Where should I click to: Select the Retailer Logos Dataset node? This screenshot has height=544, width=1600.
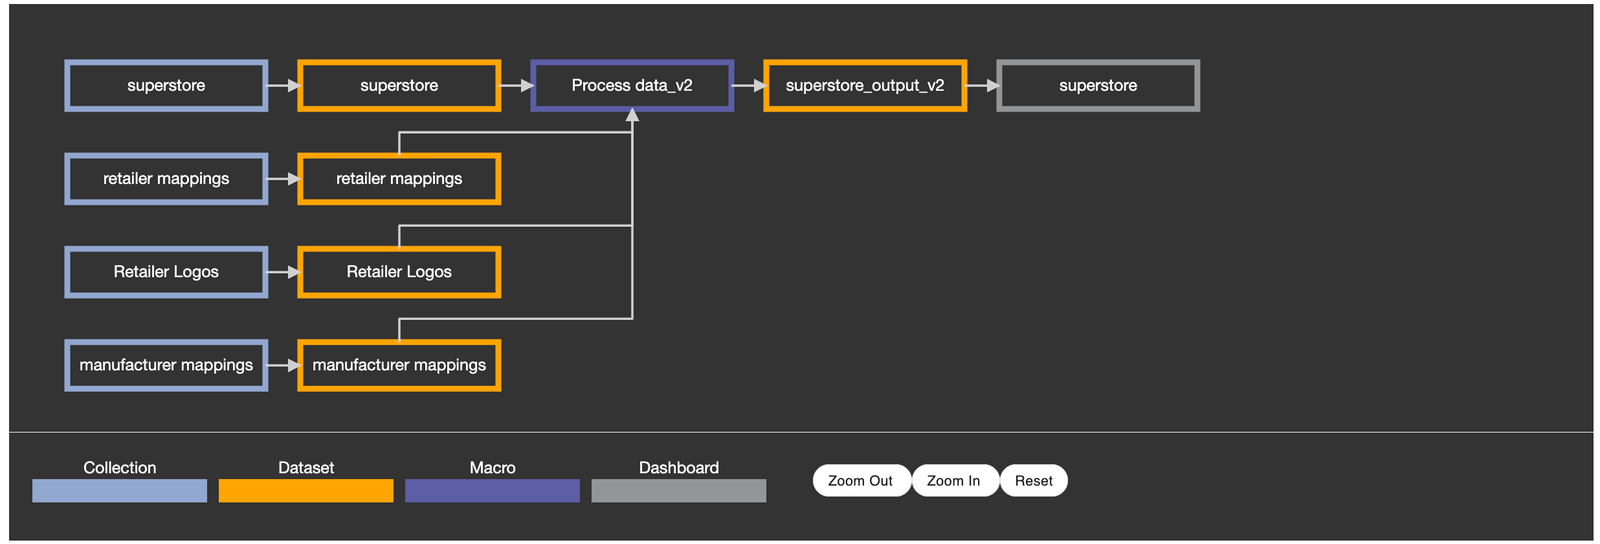[x=399, y=272]
